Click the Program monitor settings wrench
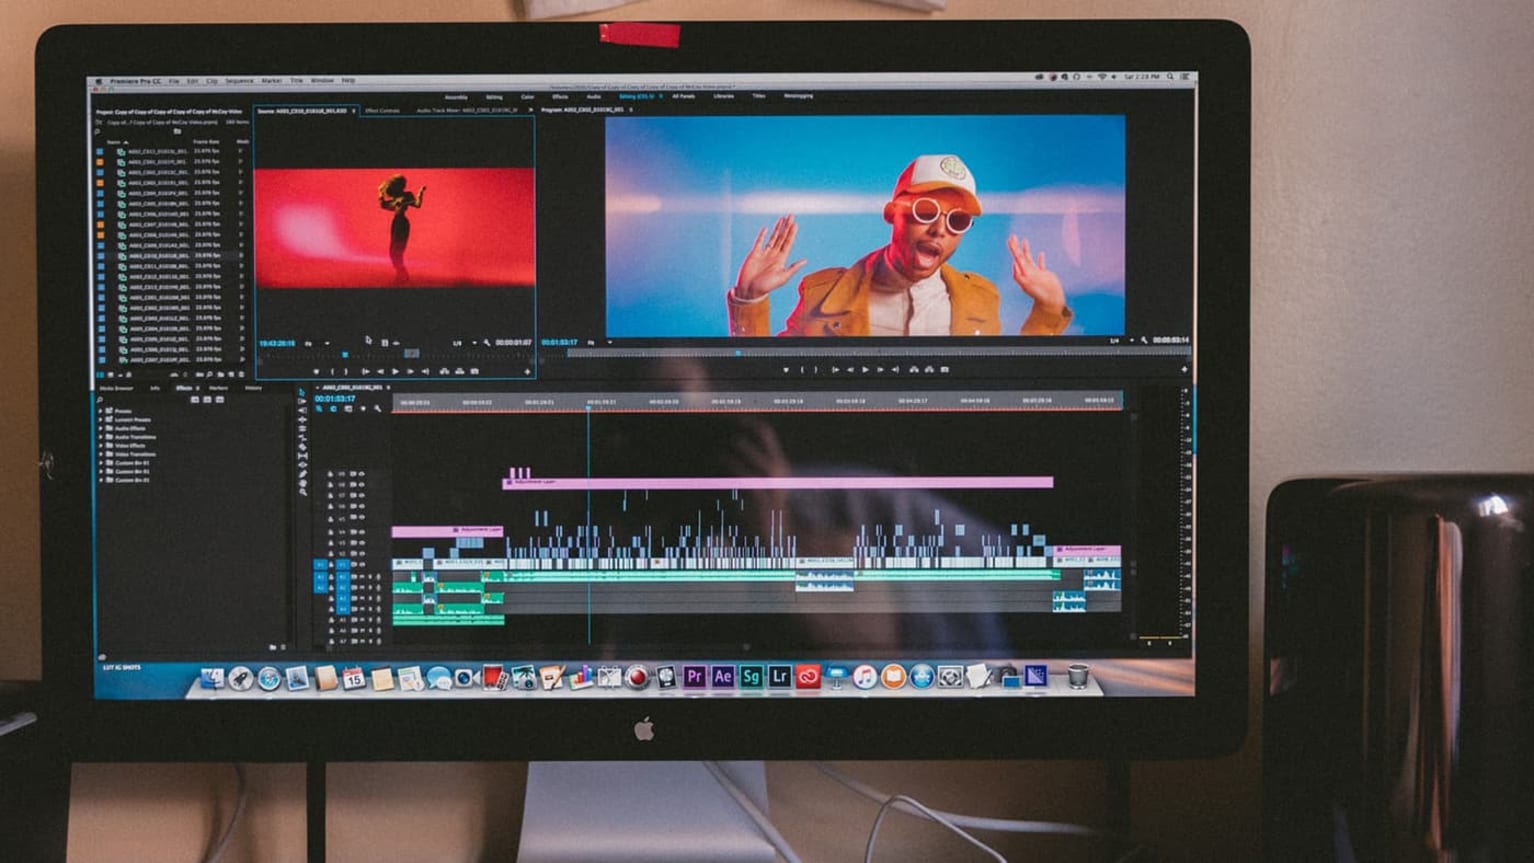1534x863 pixels. [1144, 340]
